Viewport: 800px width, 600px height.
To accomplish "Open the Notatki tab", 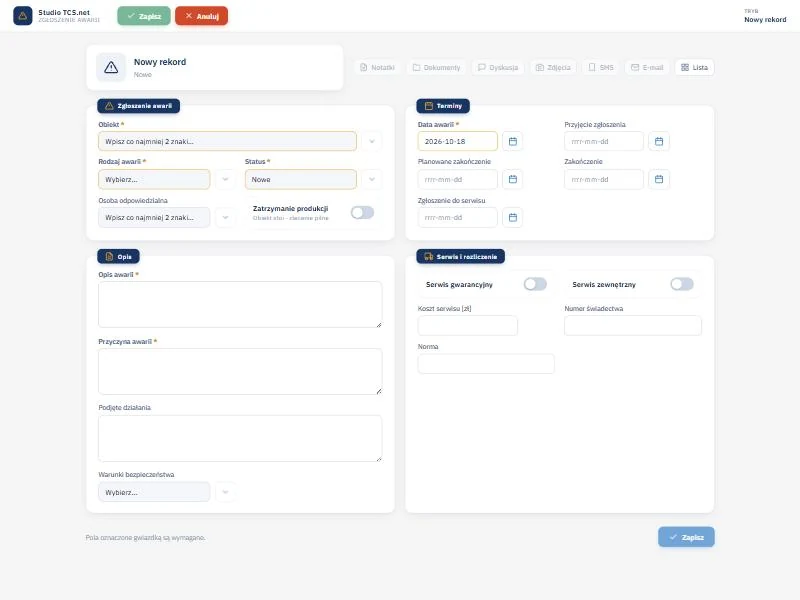I will coord(378,67).
